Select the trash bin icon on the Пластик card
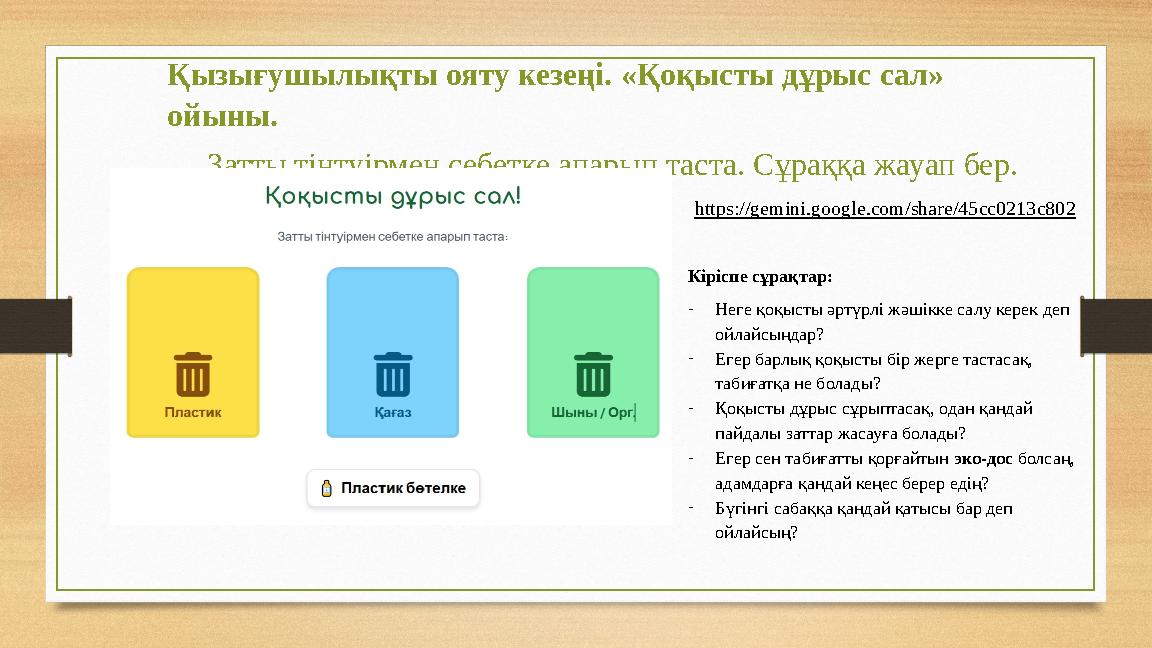This screenshot has height=648, width=1152. tap(192, 372)
